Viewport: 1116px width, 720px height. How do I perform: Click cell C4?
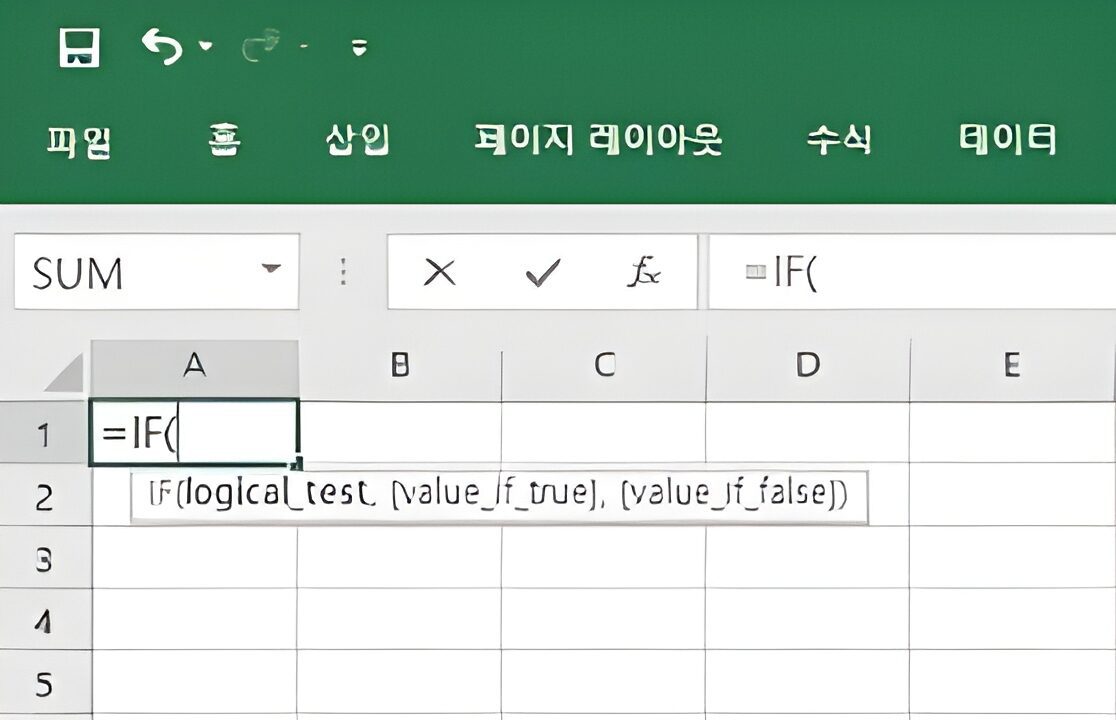[604, 619]
